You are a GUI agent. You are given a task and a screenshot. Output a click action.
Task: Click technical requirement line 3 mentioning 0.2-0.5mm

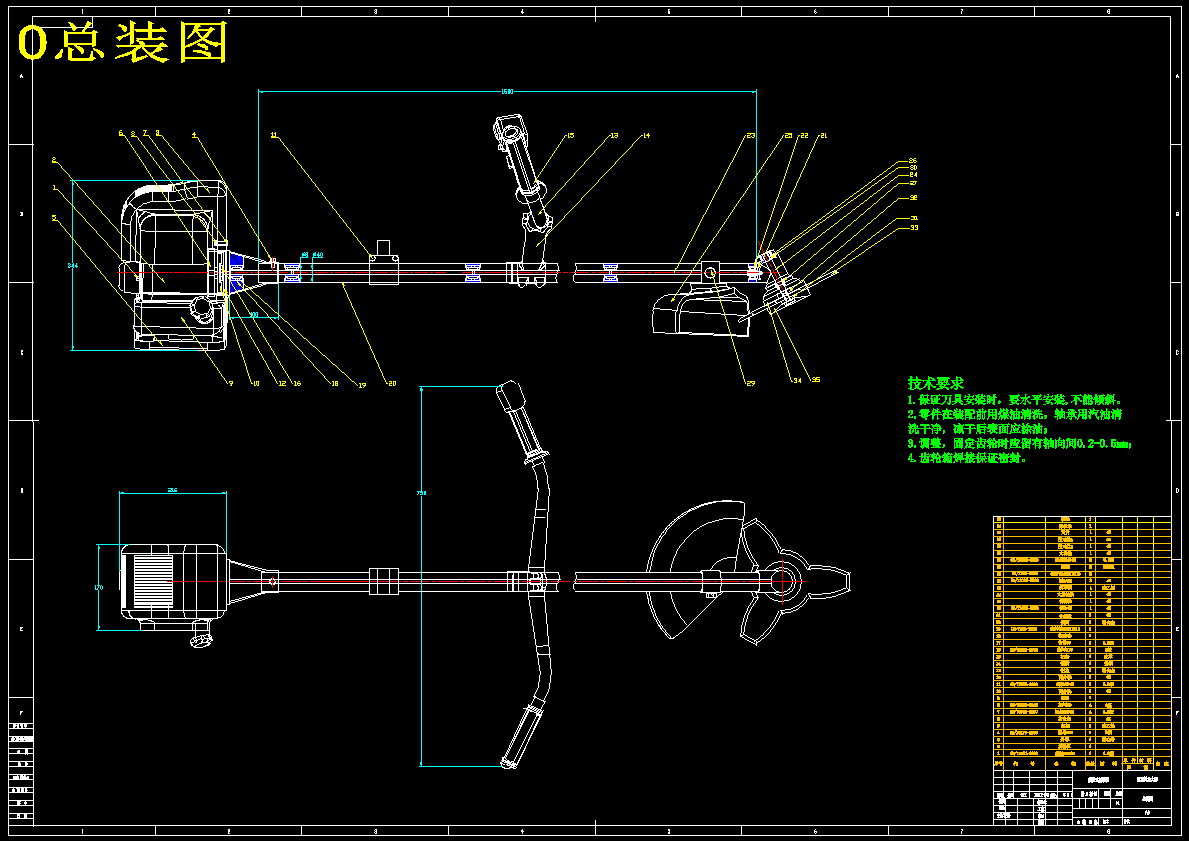pyautogui.click(x=1019, y=444)
